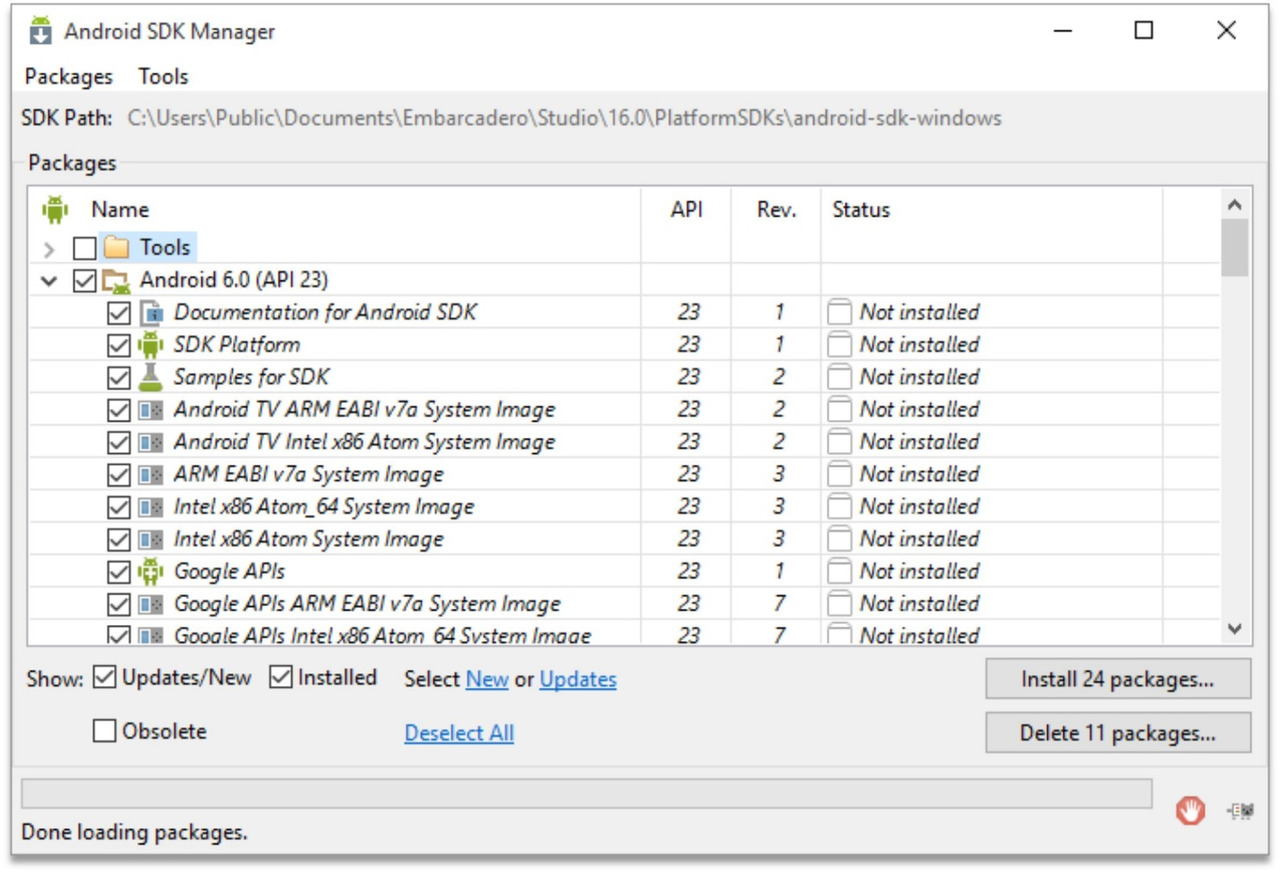Select New packages link
Screen dimensions: 1280x873
[x=487, y=680]
